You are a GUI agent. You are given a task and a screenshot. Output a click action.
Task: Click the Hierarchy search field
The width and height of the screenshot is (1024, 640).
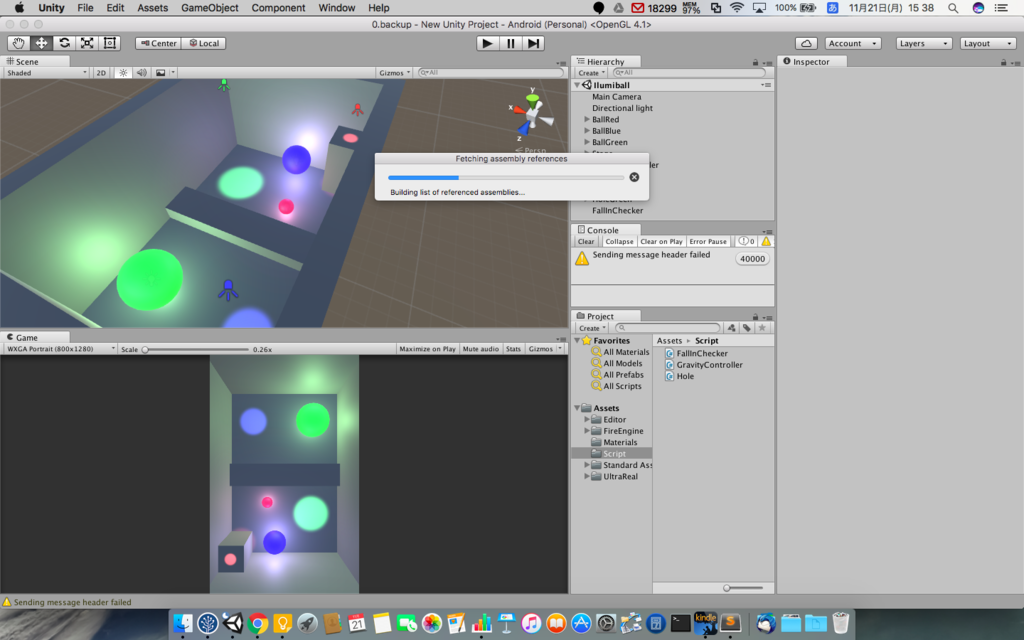[689, 72]
